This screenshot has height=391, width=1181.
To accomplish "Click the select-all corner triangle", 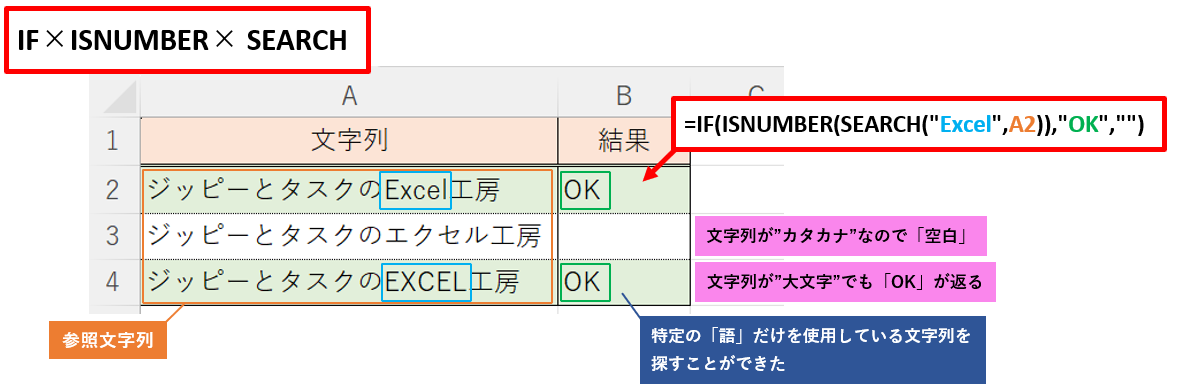I will [114, 94].
